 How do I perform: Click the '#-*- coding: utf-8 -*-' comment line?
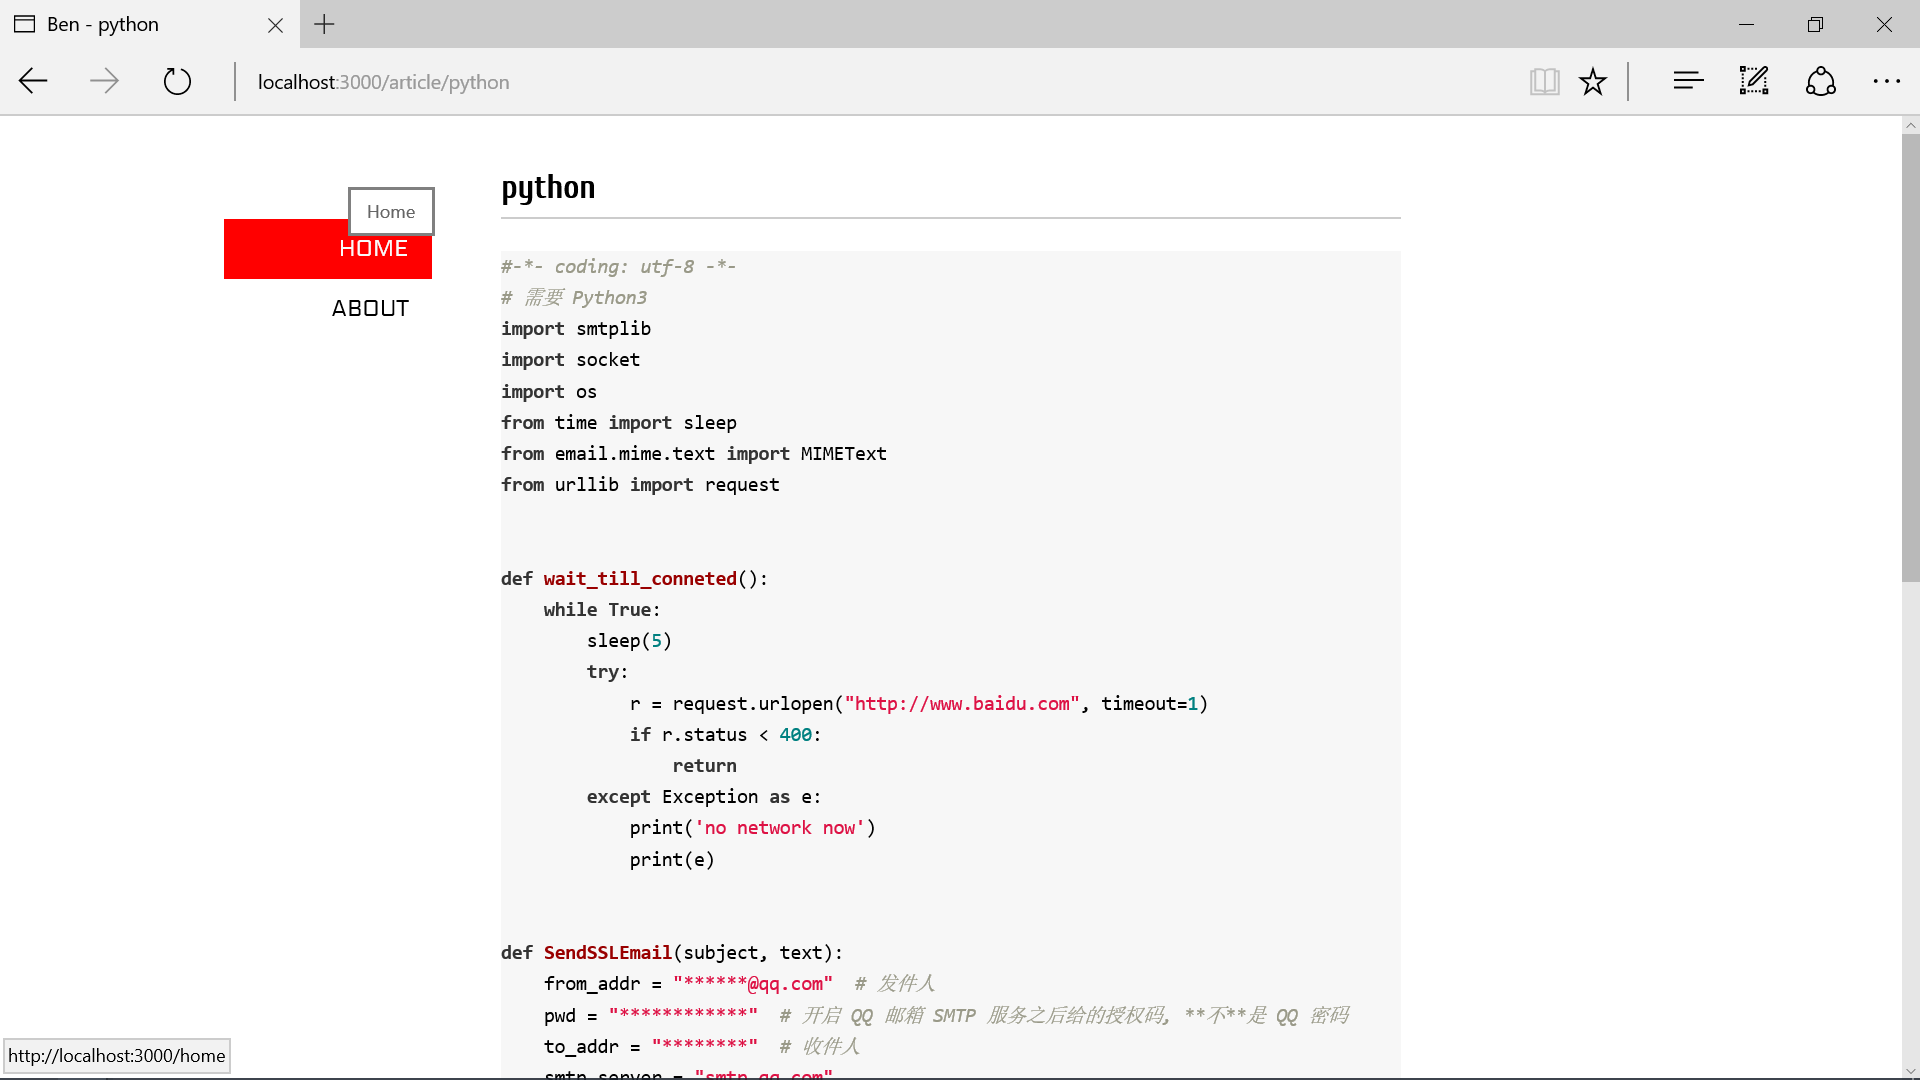click(618, 266)
